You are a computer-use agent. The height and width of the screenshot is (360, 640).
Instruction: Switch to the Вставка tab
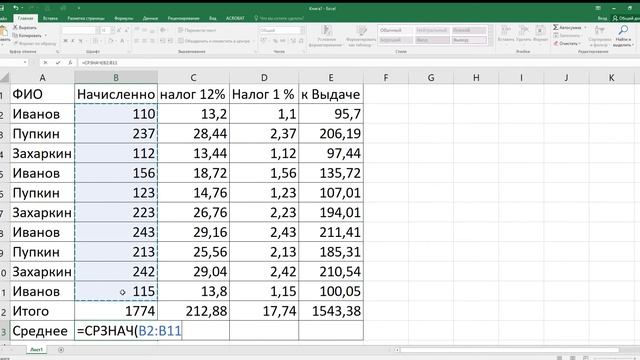[x=50, y=18]
